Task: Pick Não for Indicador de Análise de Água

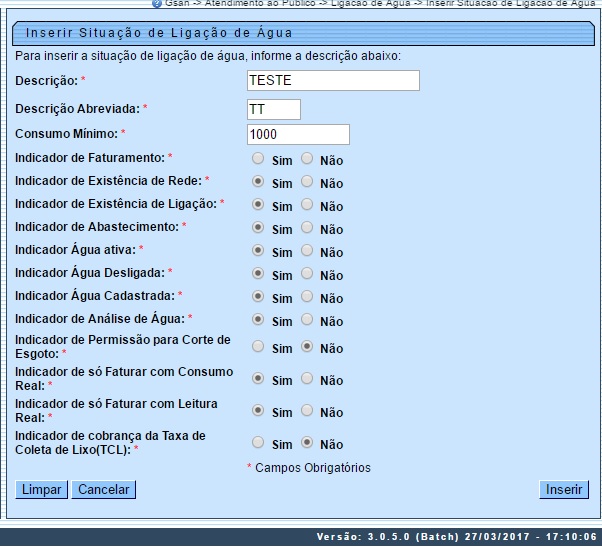Action: pos(307,320)
